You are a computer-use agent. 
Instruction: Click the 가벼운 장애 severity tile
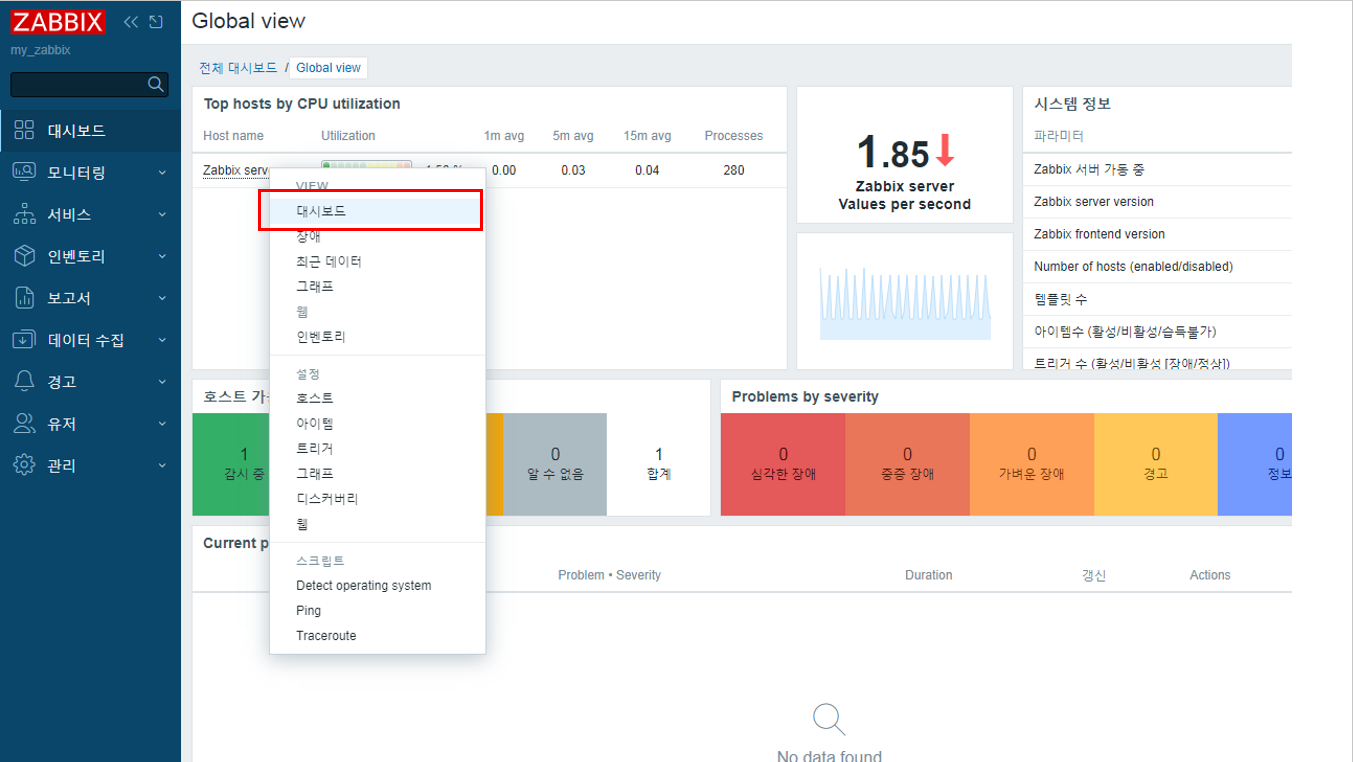1032,464
